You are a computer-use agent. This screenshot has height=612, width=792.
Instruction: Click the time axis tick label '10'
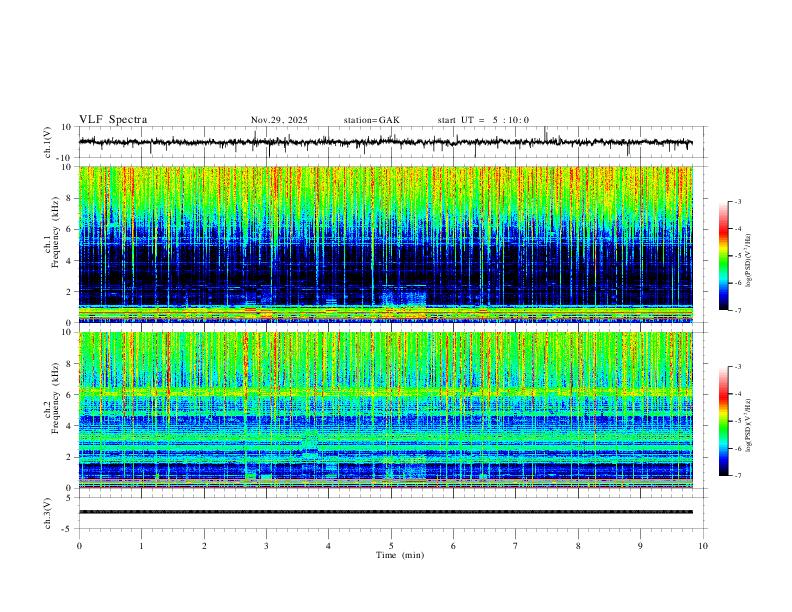tap(703, 546)
